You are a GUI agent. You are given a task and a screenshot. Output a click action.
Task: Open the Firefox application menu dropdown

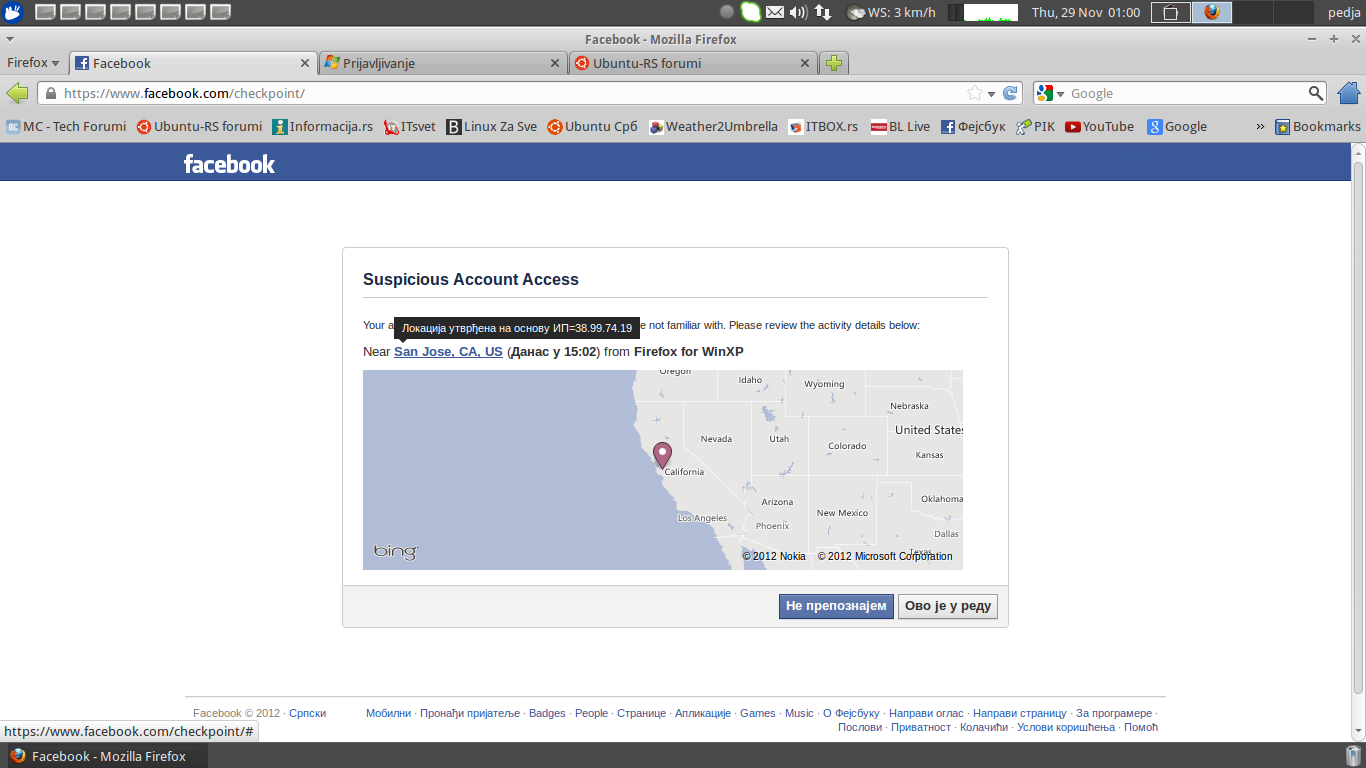[x=34, y=62]
